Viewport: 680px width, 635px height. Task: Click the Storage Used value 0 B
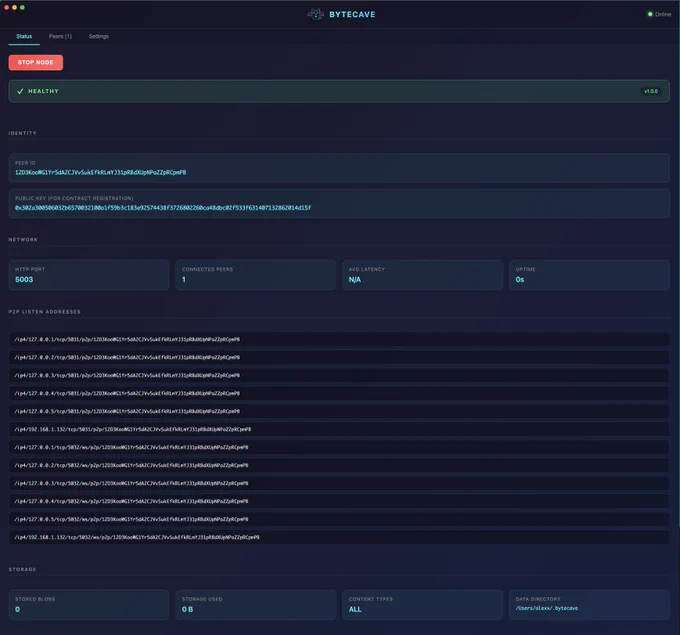click(x=187, y=609)
